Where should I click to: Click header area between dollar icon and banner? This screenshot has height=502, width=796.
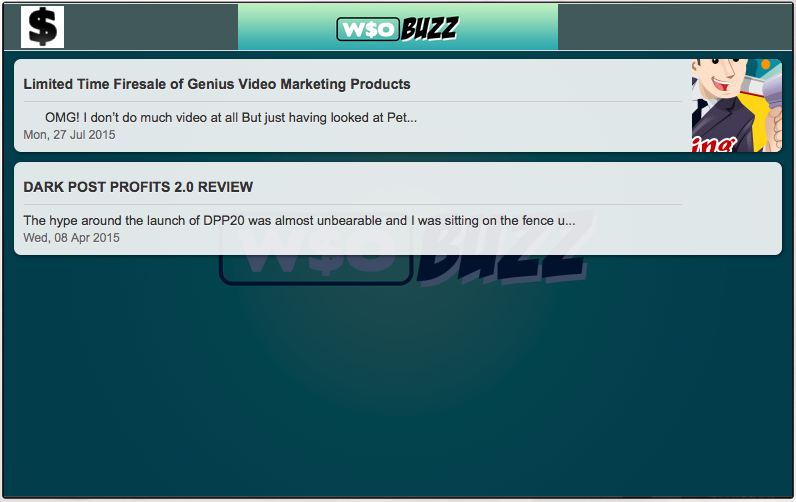(151, 27)
